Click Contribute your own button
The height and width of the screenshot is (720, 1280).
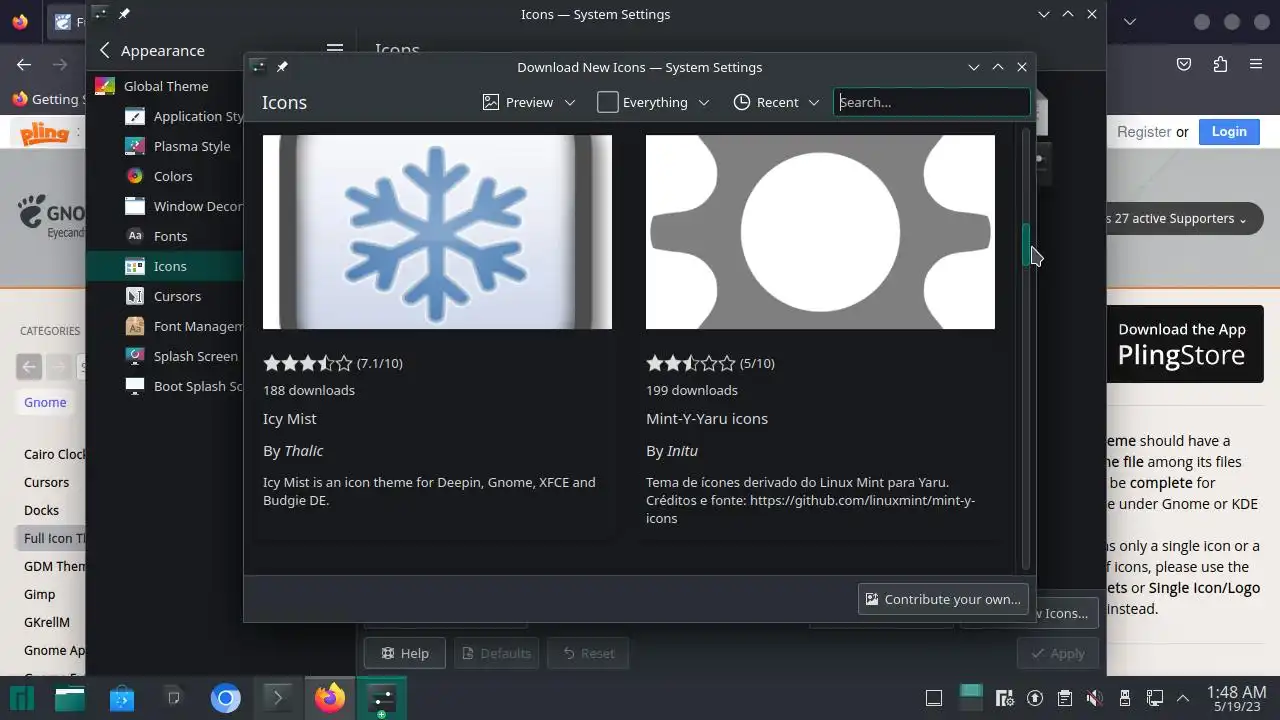click(x=943, y=599)
